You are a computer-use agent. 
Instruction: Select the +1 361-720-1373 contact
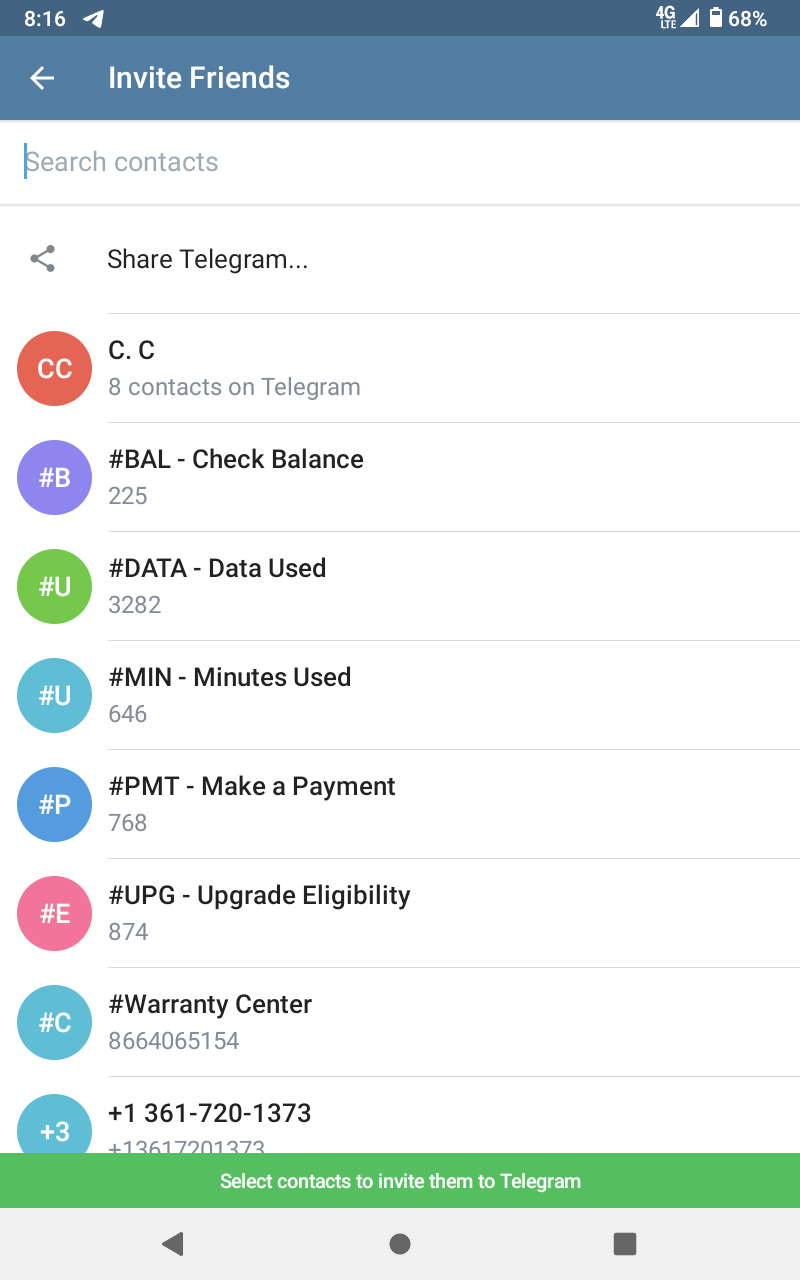400,1118
